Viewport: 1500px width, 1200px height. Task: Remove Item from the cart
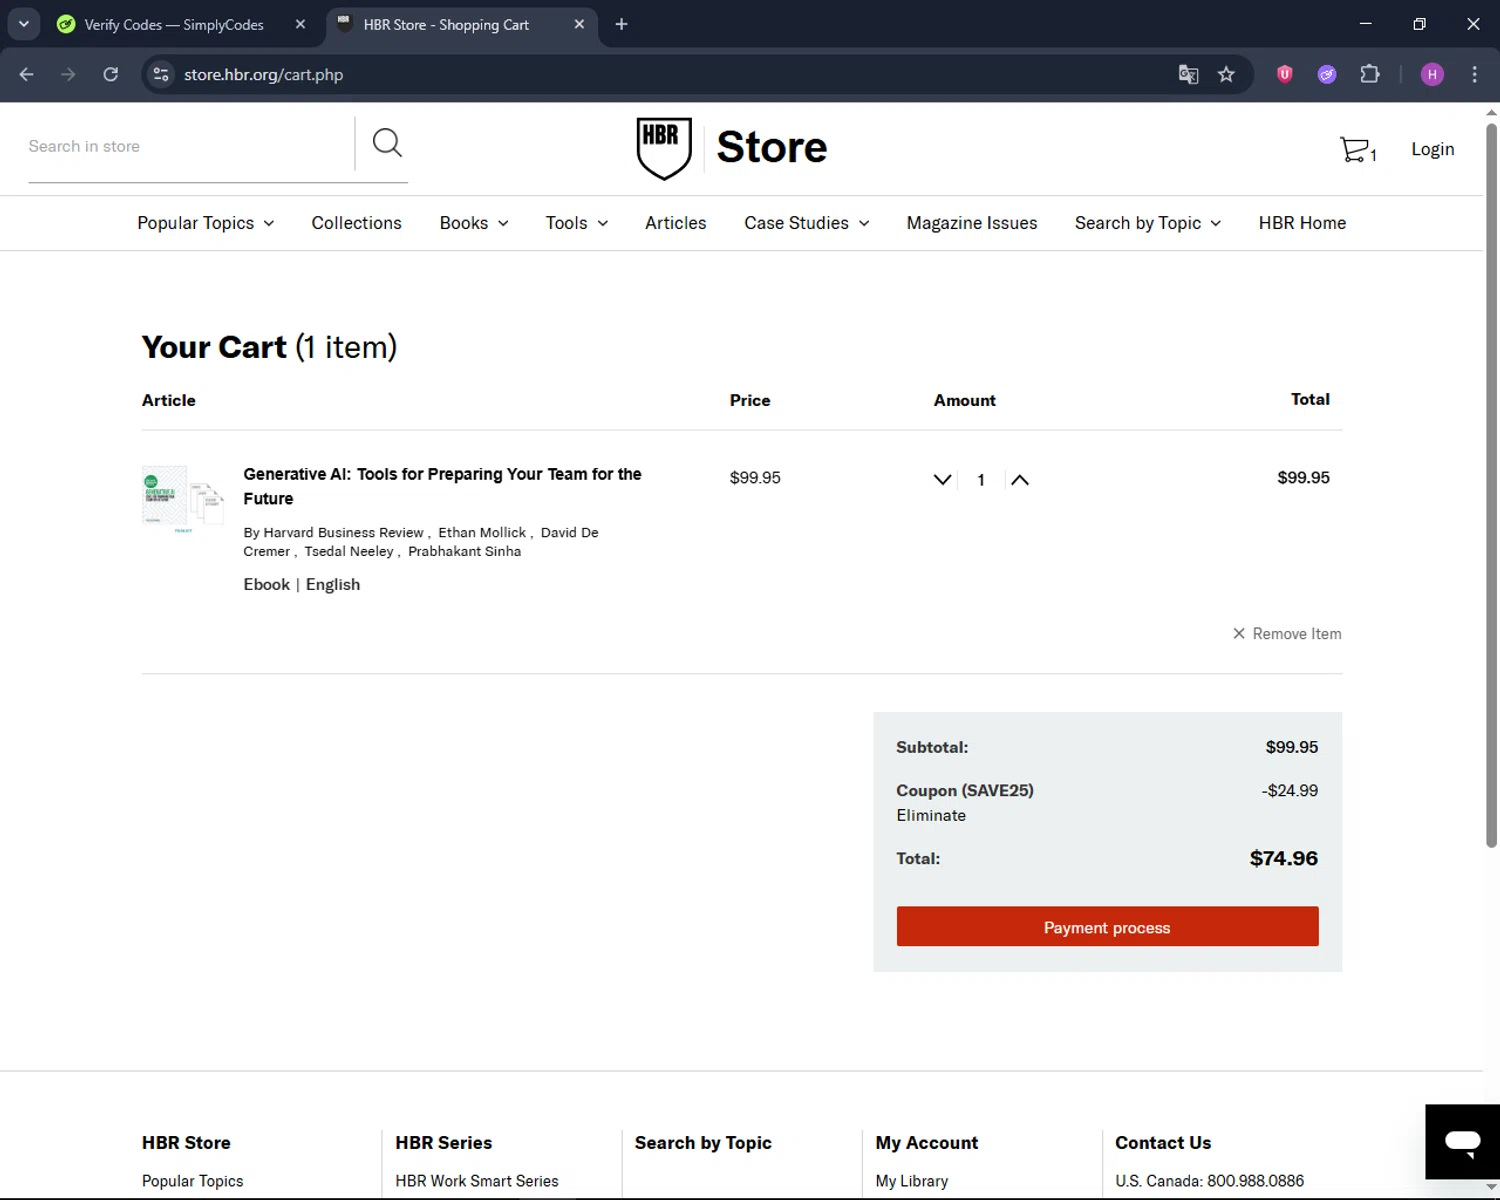[1287, 634]
